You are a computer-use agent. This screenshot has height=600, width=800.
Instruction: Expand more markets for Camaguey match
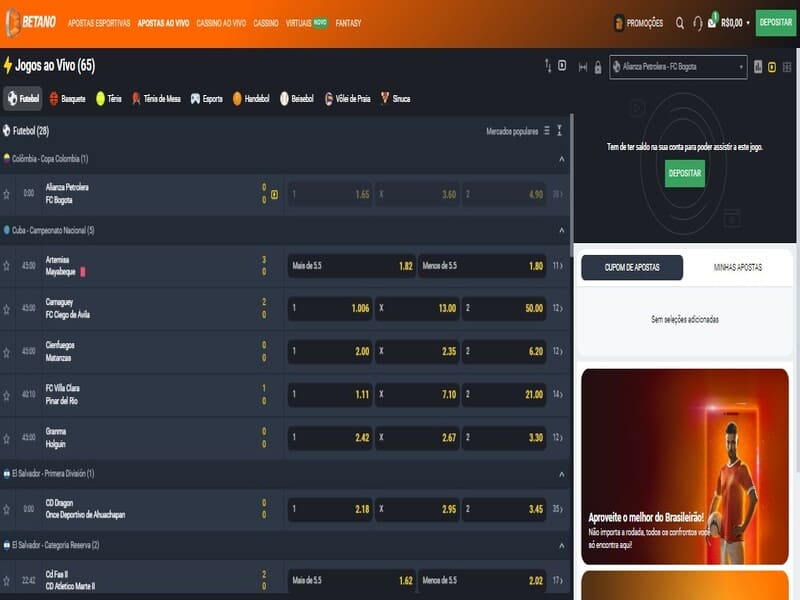[557, 308]
